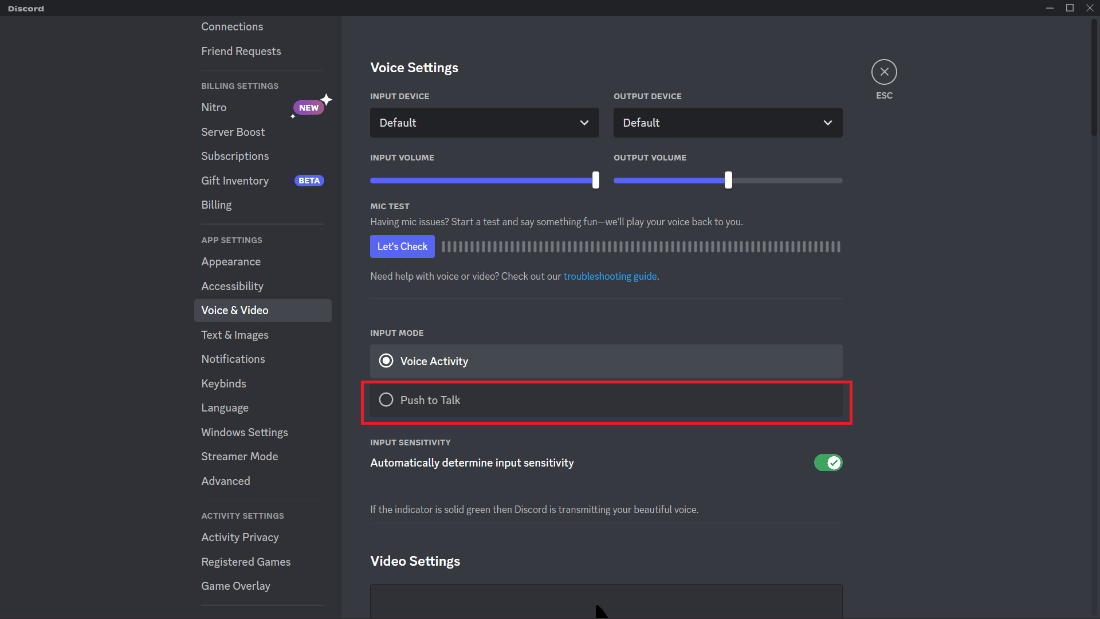Close settings with the ESC X icon
The image size is (1100, 619).
pos(884,72)
